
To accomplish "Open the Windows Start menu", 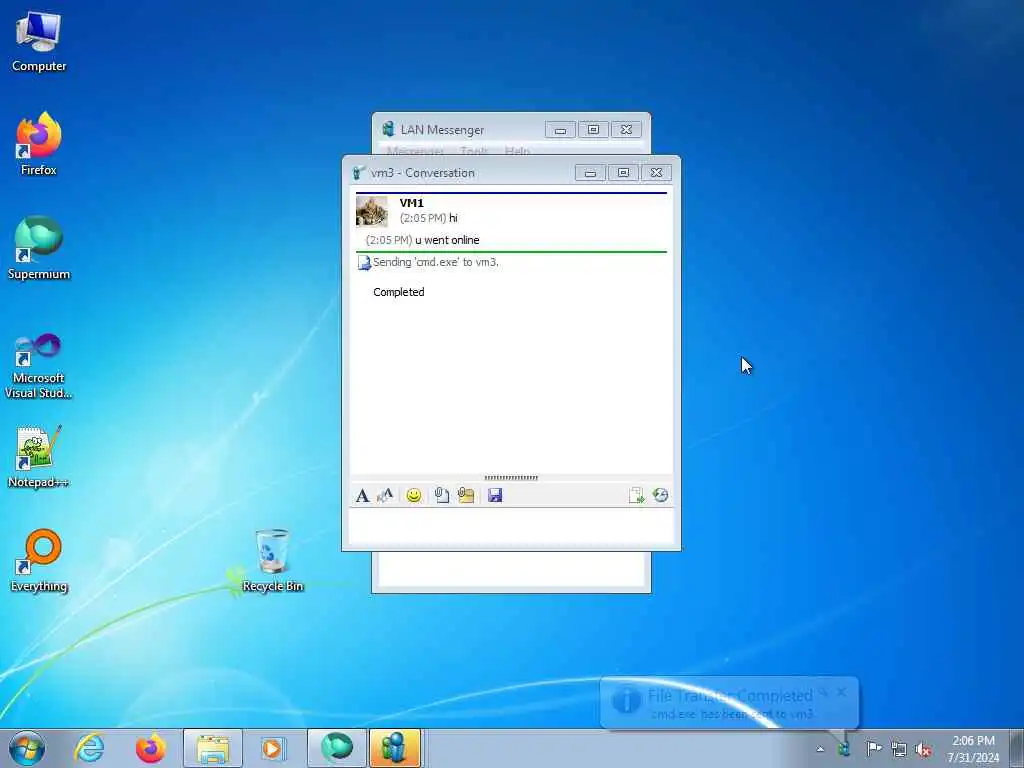I will [27, 748].
